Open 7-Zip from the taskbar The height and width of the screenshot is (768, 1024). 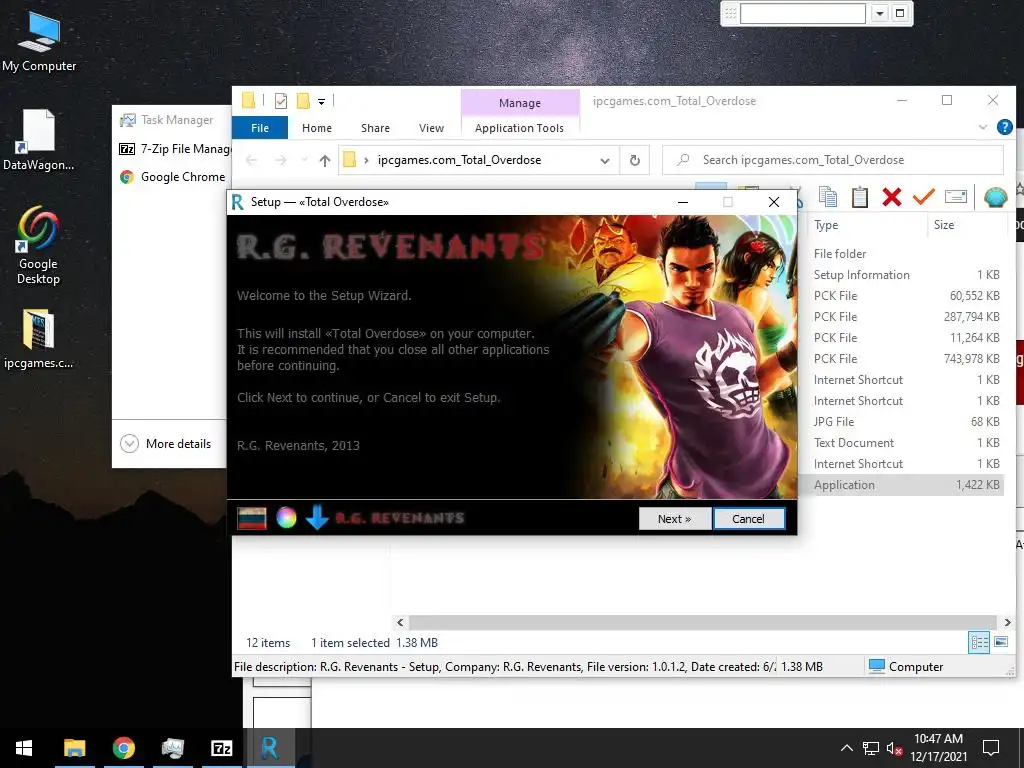coord(221,748)
